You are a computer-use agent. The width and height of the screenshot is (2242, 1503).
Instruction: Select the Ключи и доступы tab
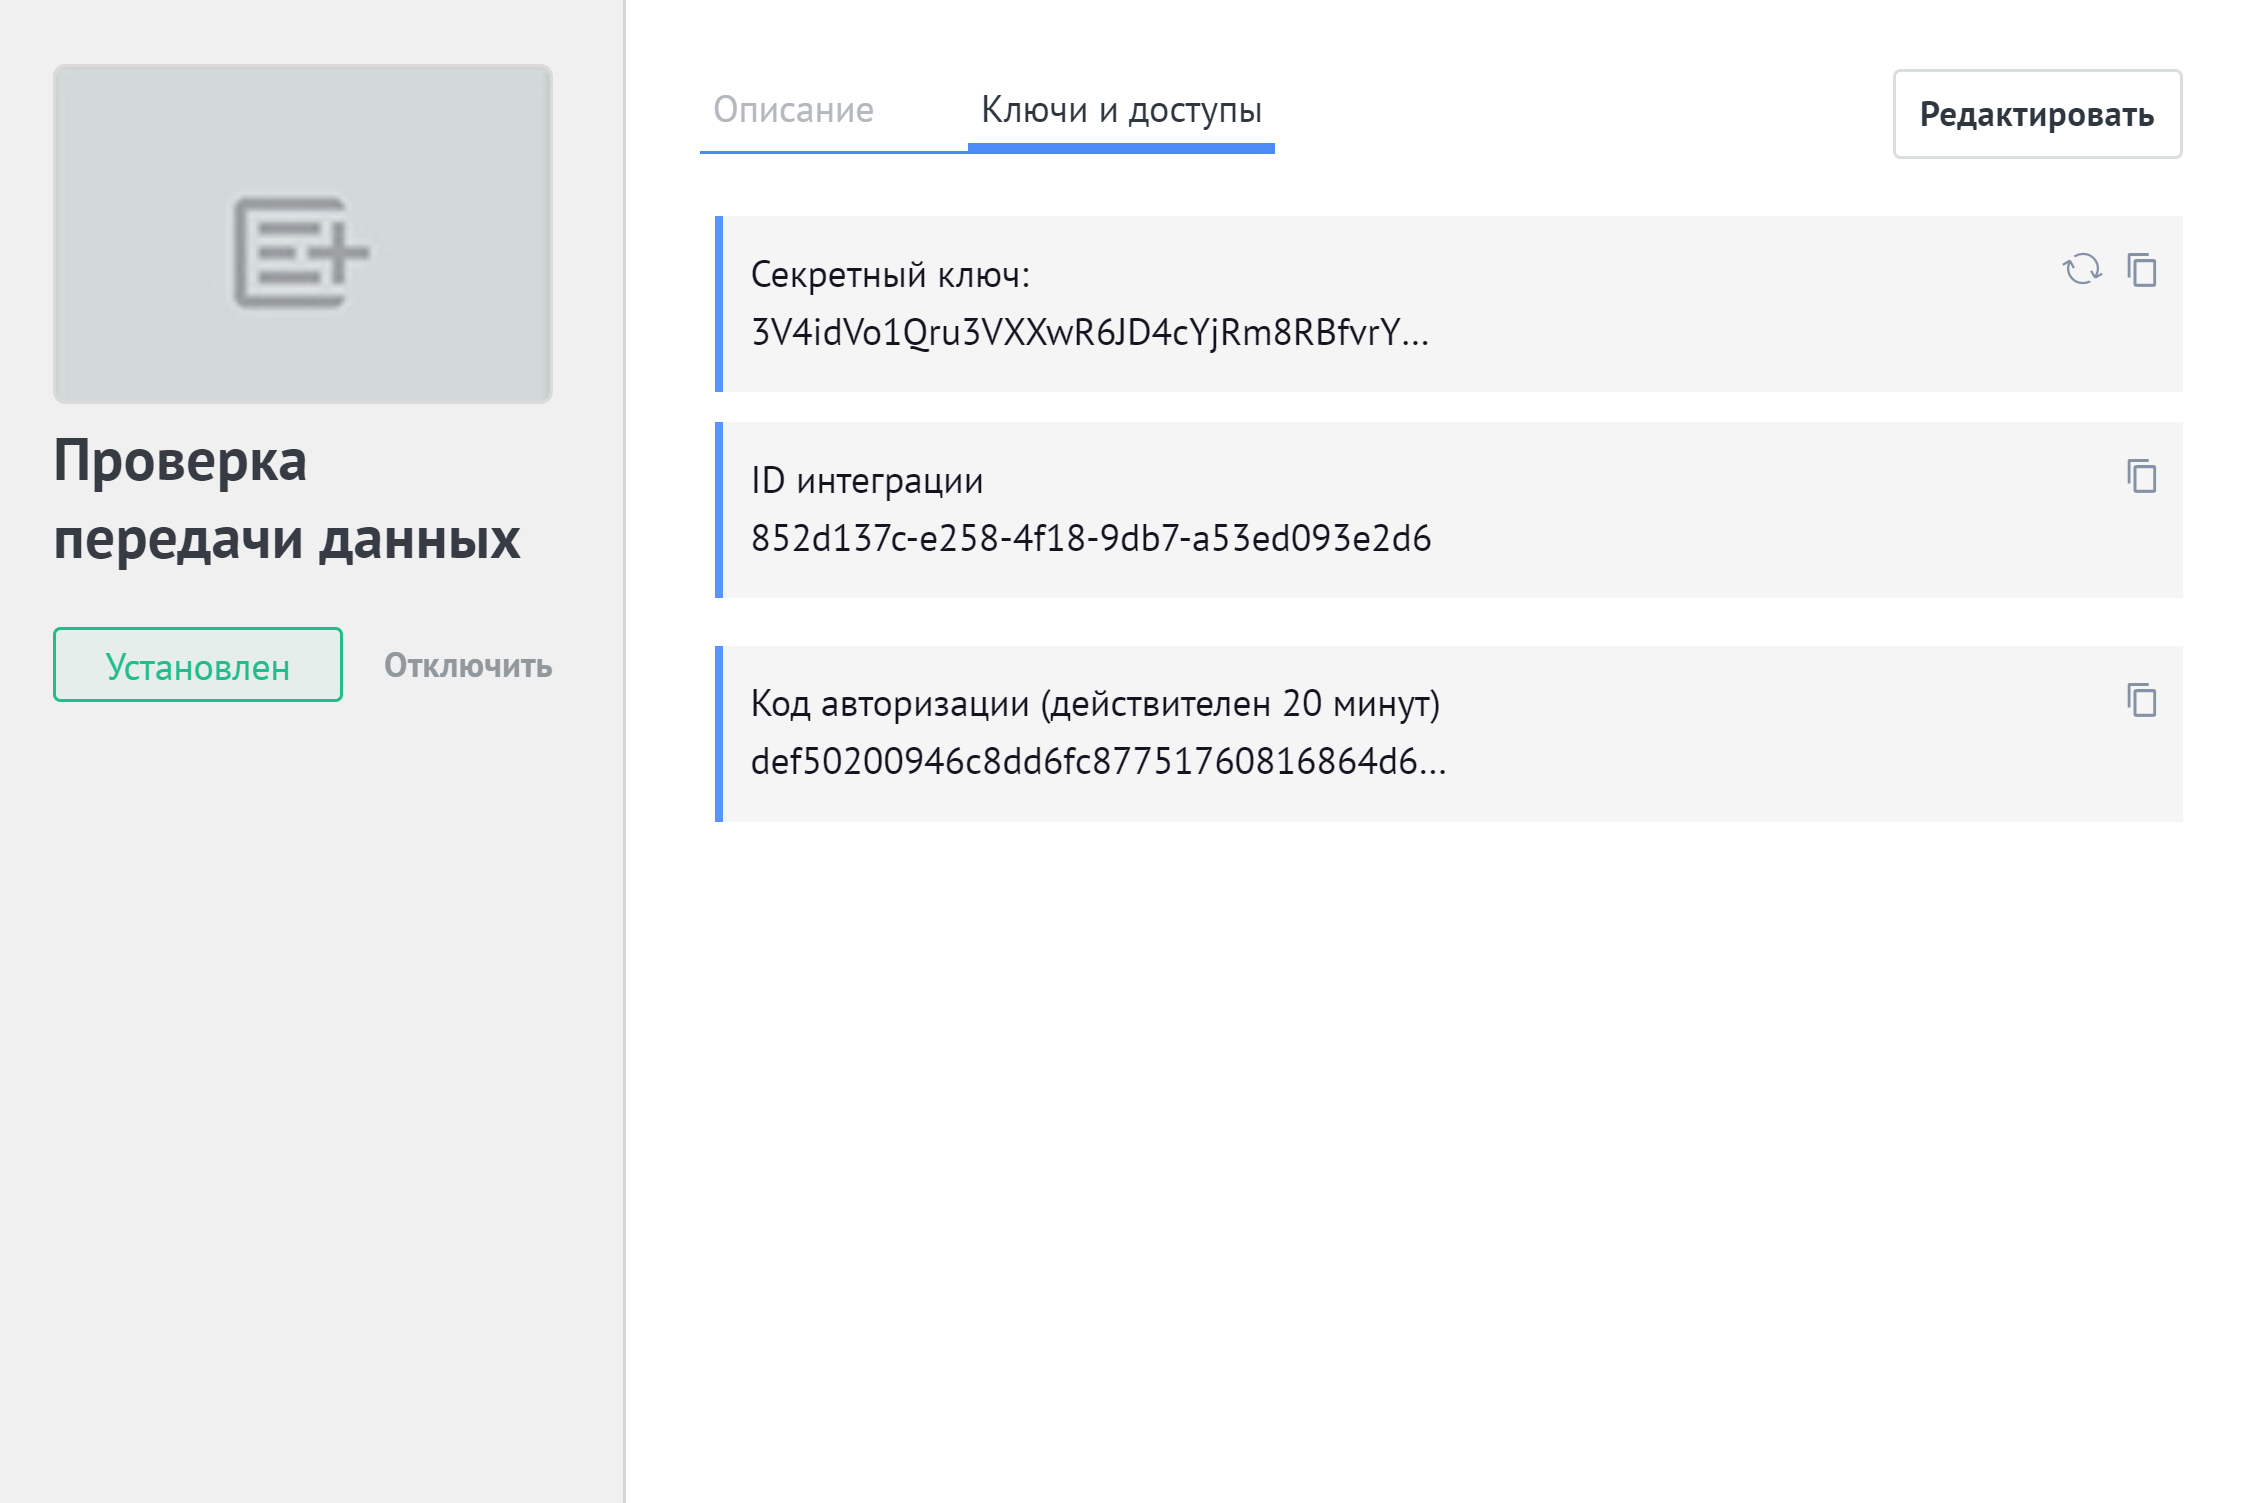pos(1121,109)
